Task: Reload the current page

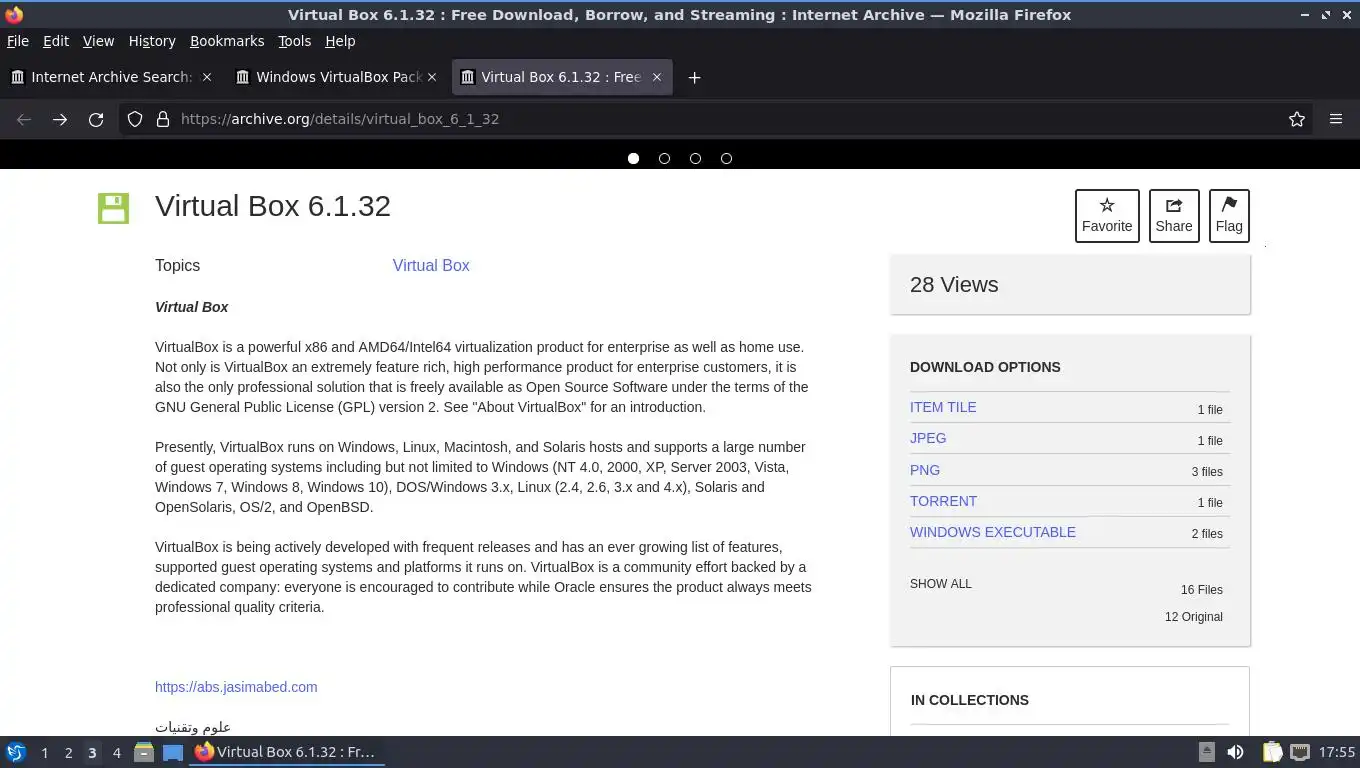Action: pyautogui.click(x=96, y=119)
